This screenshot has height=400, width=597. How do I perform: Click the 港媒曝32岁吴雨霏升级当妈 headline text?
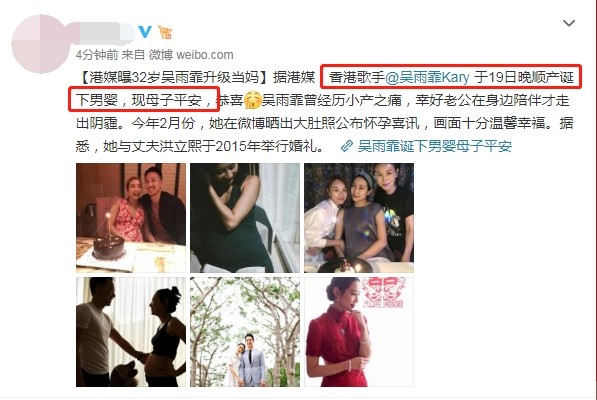(x=174, y=77)
